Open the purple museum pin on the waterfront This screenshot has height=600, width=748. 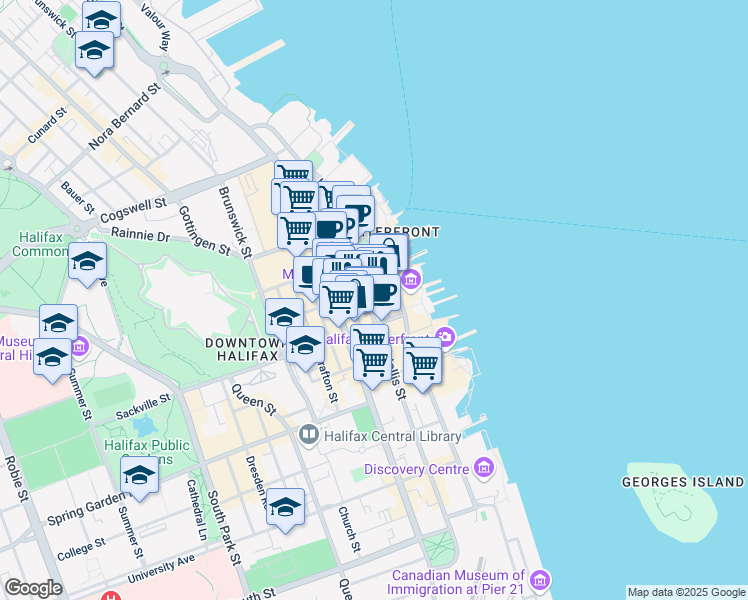[411, 279]
